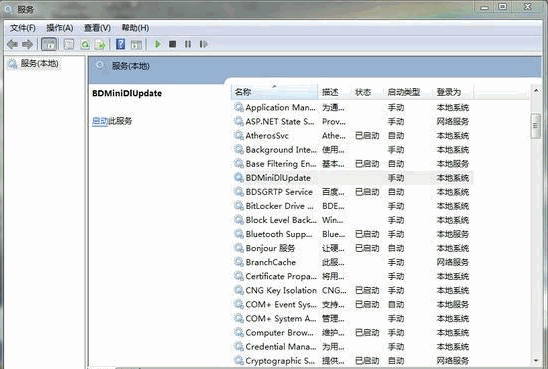Click gear icon beside Application Man... service
The height and width of the screenshot is (369, 548).
tap(239, 107)
